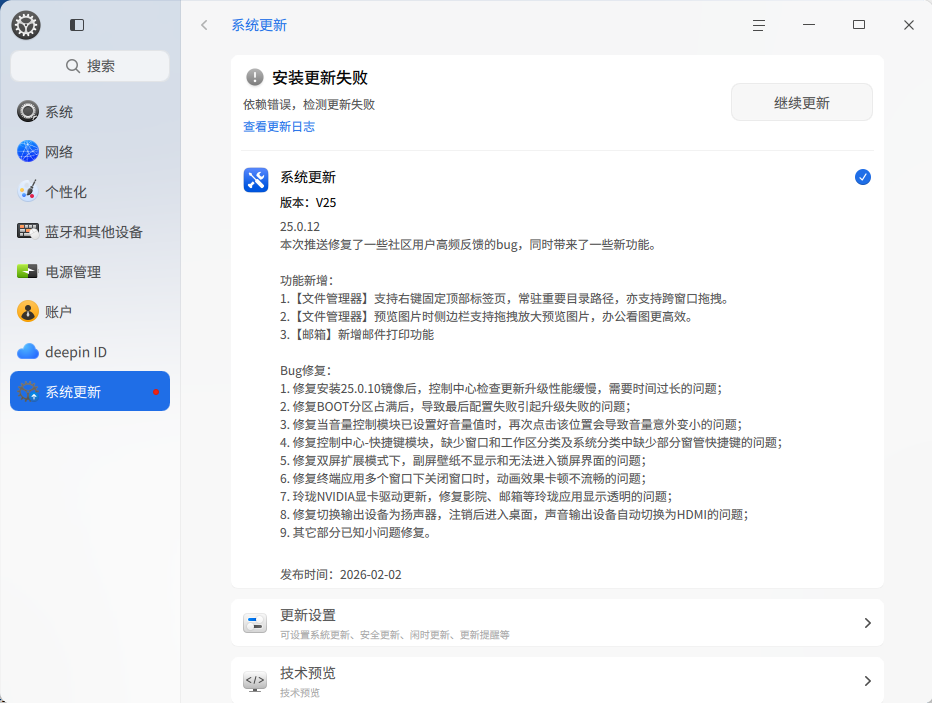Select 系统更新 in the sidebar
The width and height of the screenshot is (932, 703).
(90, 392)
